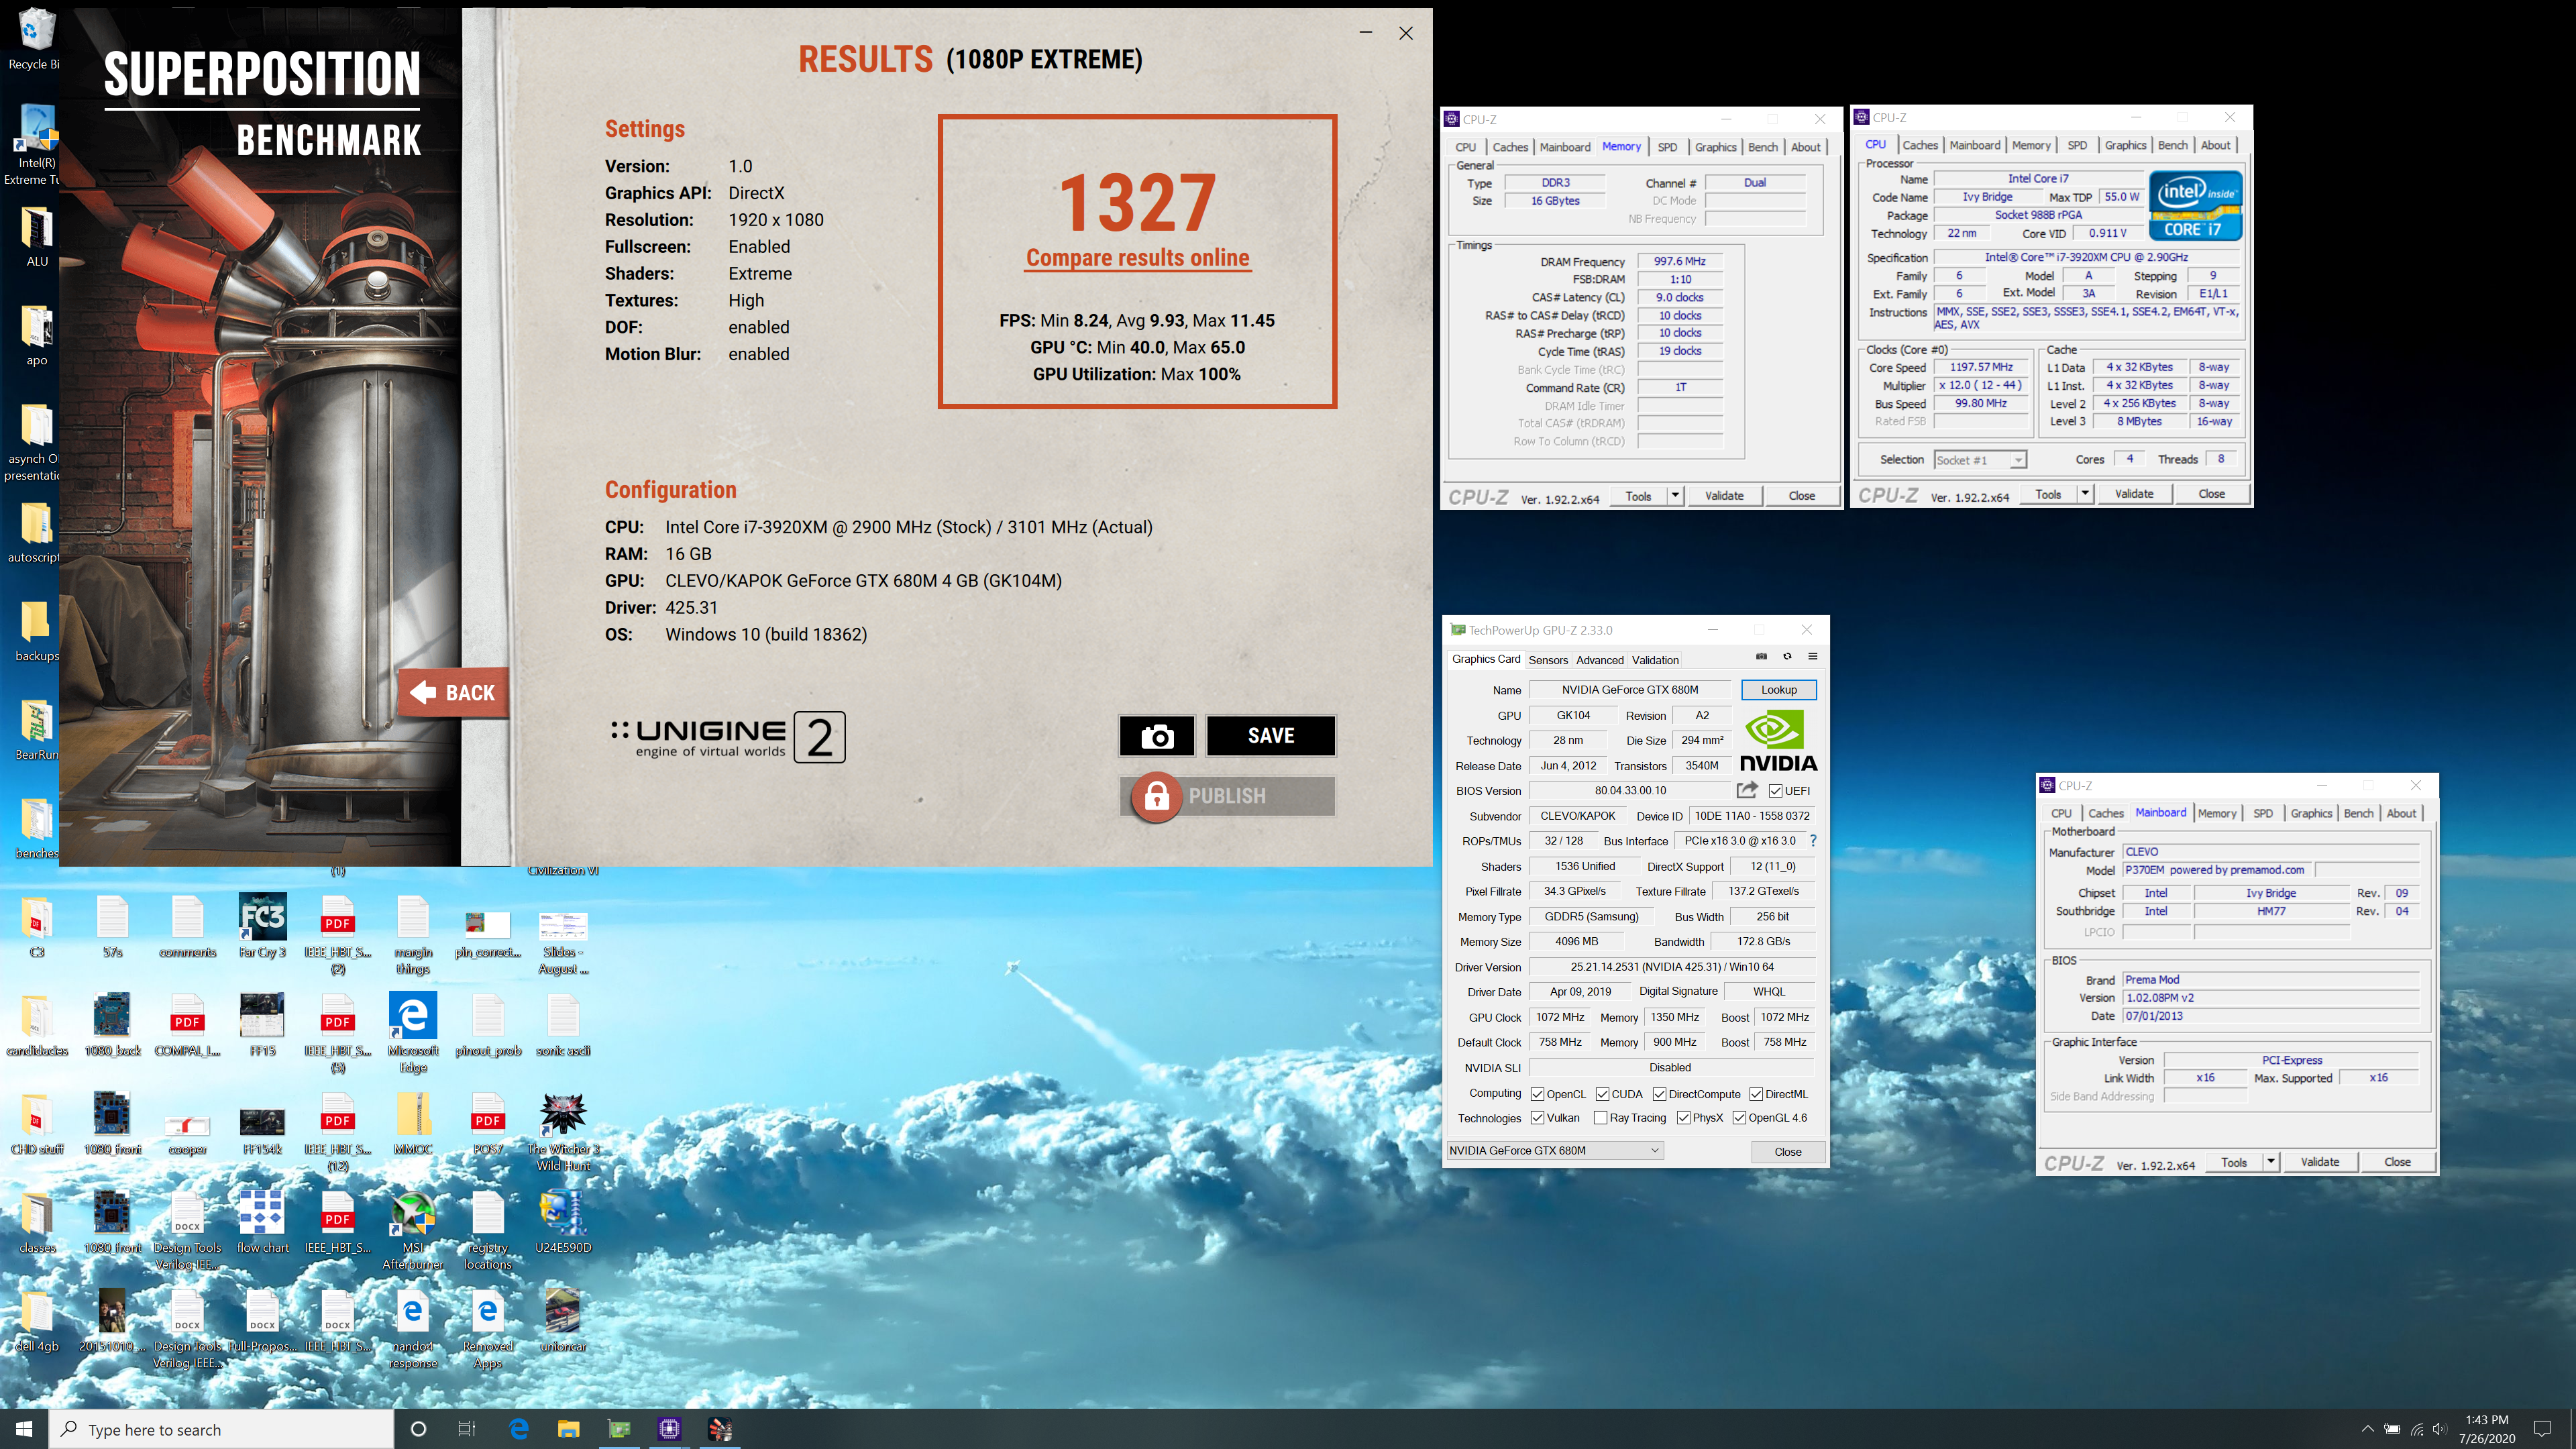Open the GPU selection dropdown in GPU-Z

pyautogui.click(x=1555, y=1151)
